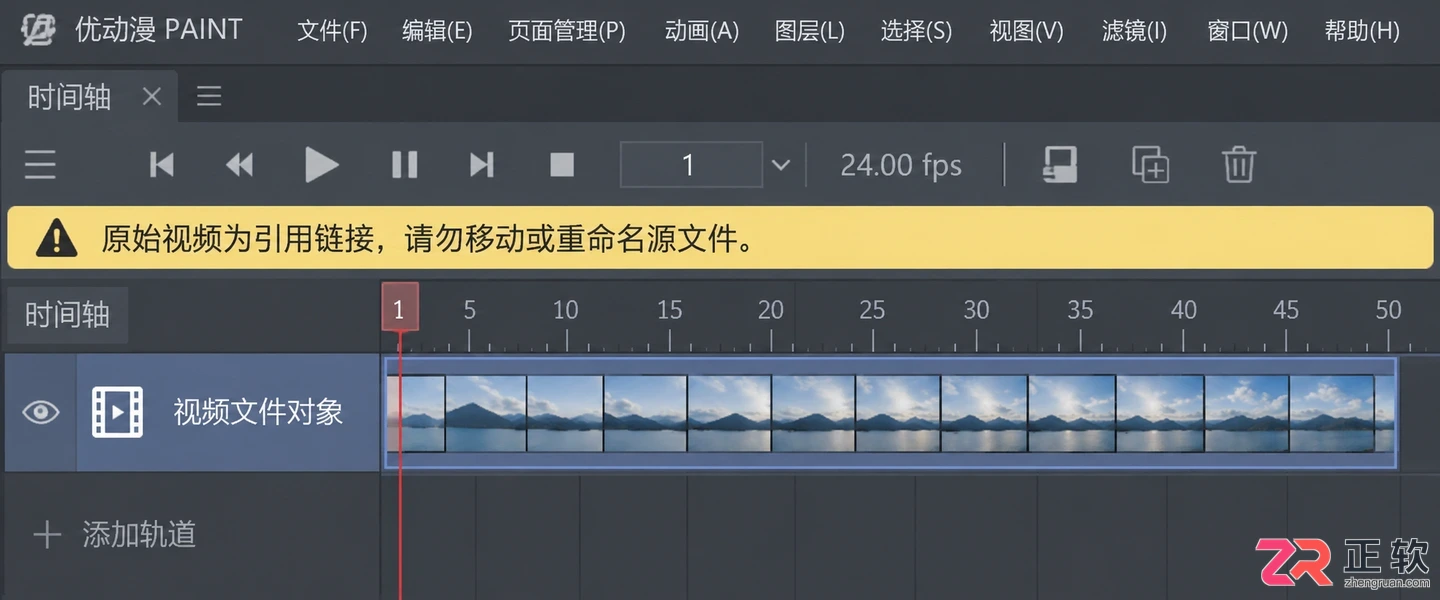Rewind to previous frame
The width and height of the screenshot is (1440, 600).
click(240, 164)
